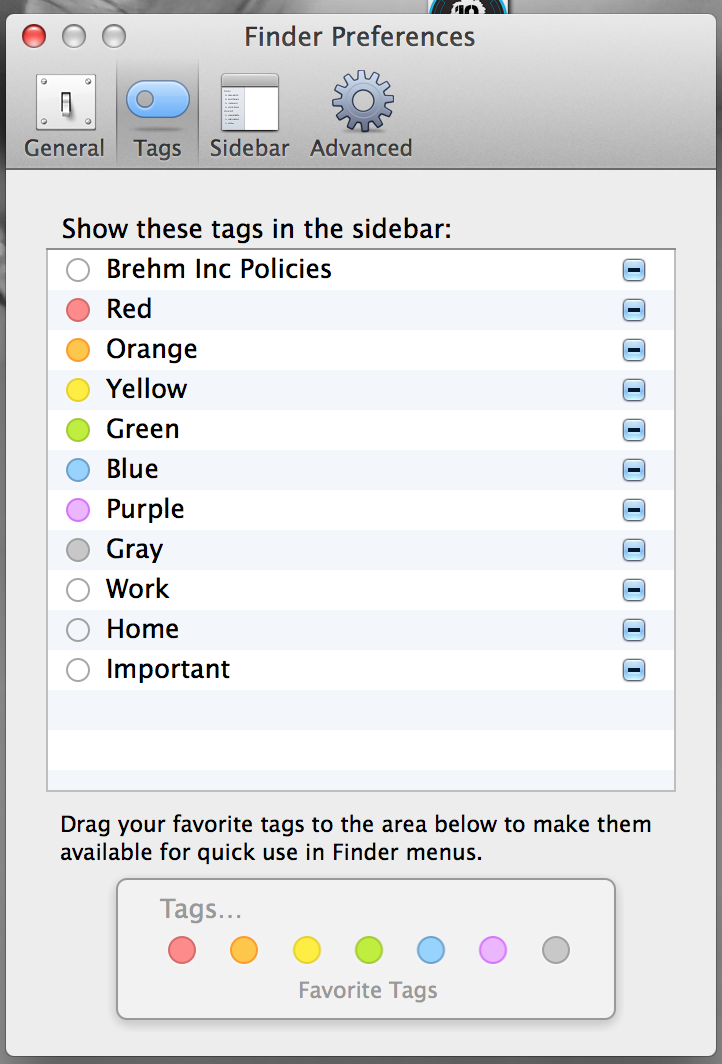Viewport: 722px width, 1064px height.
Task: Disable sidebar display of Important tag
Action: 633,670
